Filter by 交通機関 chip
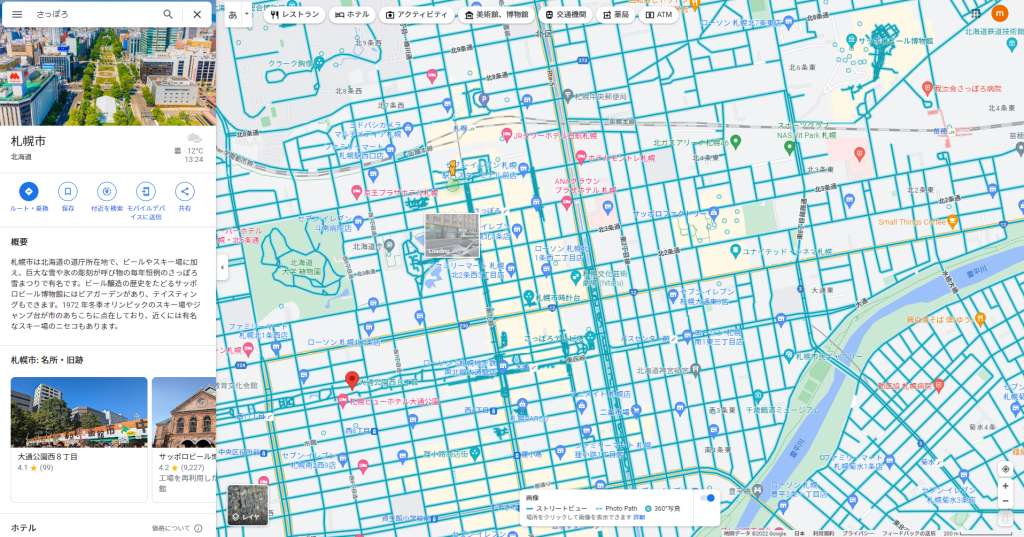This screenshot has height=537, width=1024. (566, 14)
